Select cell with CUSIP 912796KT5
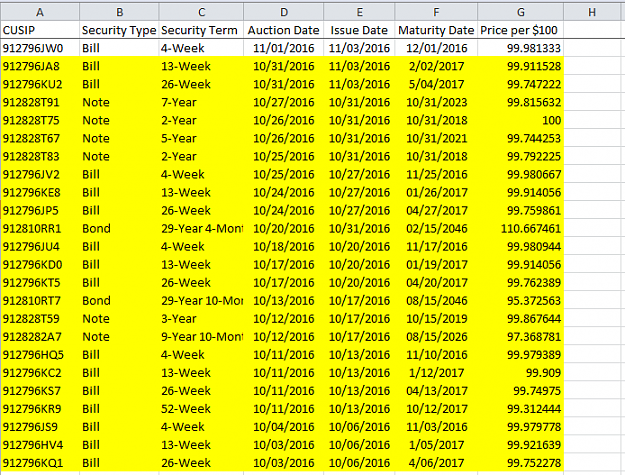This screenshot has height=475, width=625. click(x=40, y=283)
